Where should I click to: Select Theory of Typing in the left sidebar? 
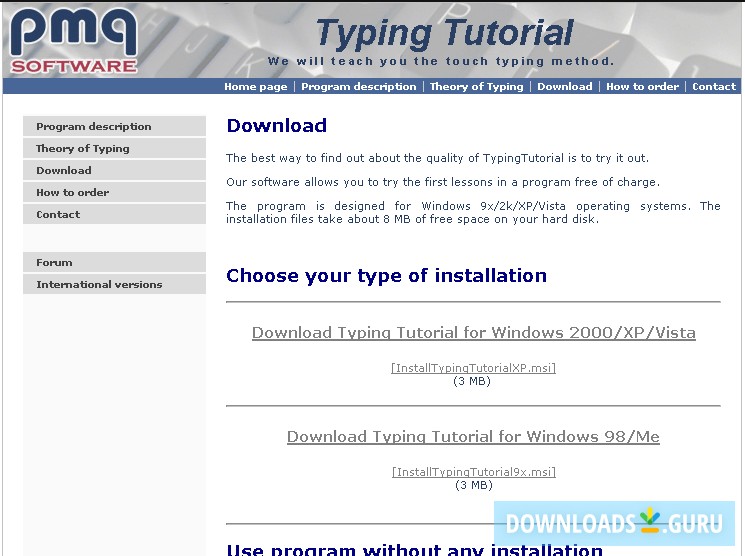coord(115,148)
